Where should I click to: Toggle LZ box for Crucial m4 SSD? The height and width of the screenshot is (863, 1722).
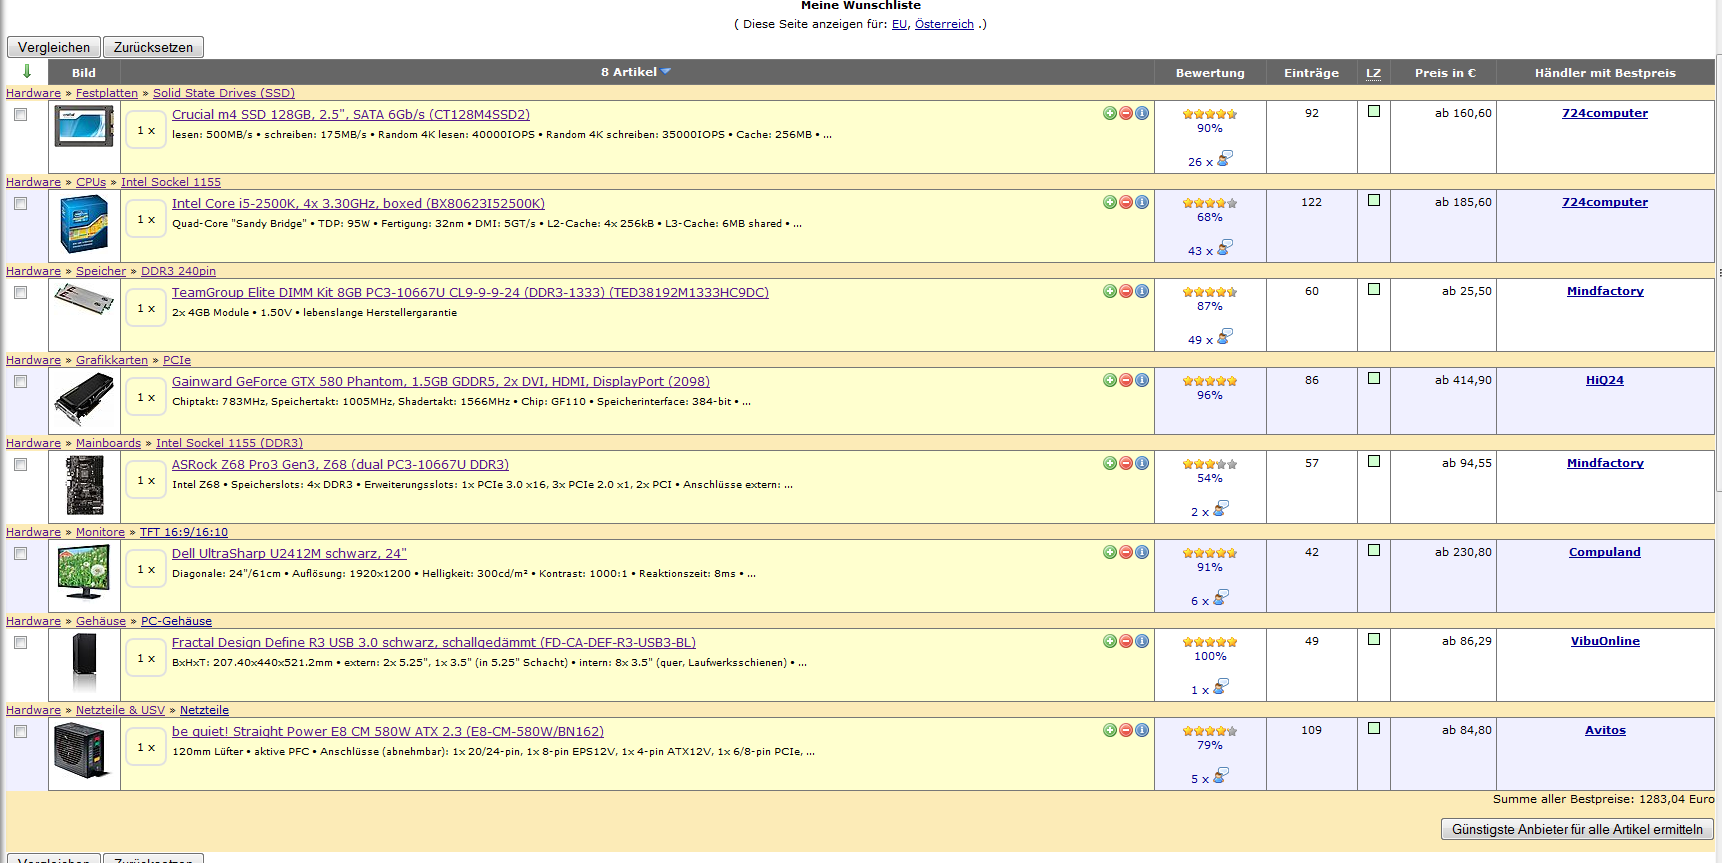tap(1374, 111)
